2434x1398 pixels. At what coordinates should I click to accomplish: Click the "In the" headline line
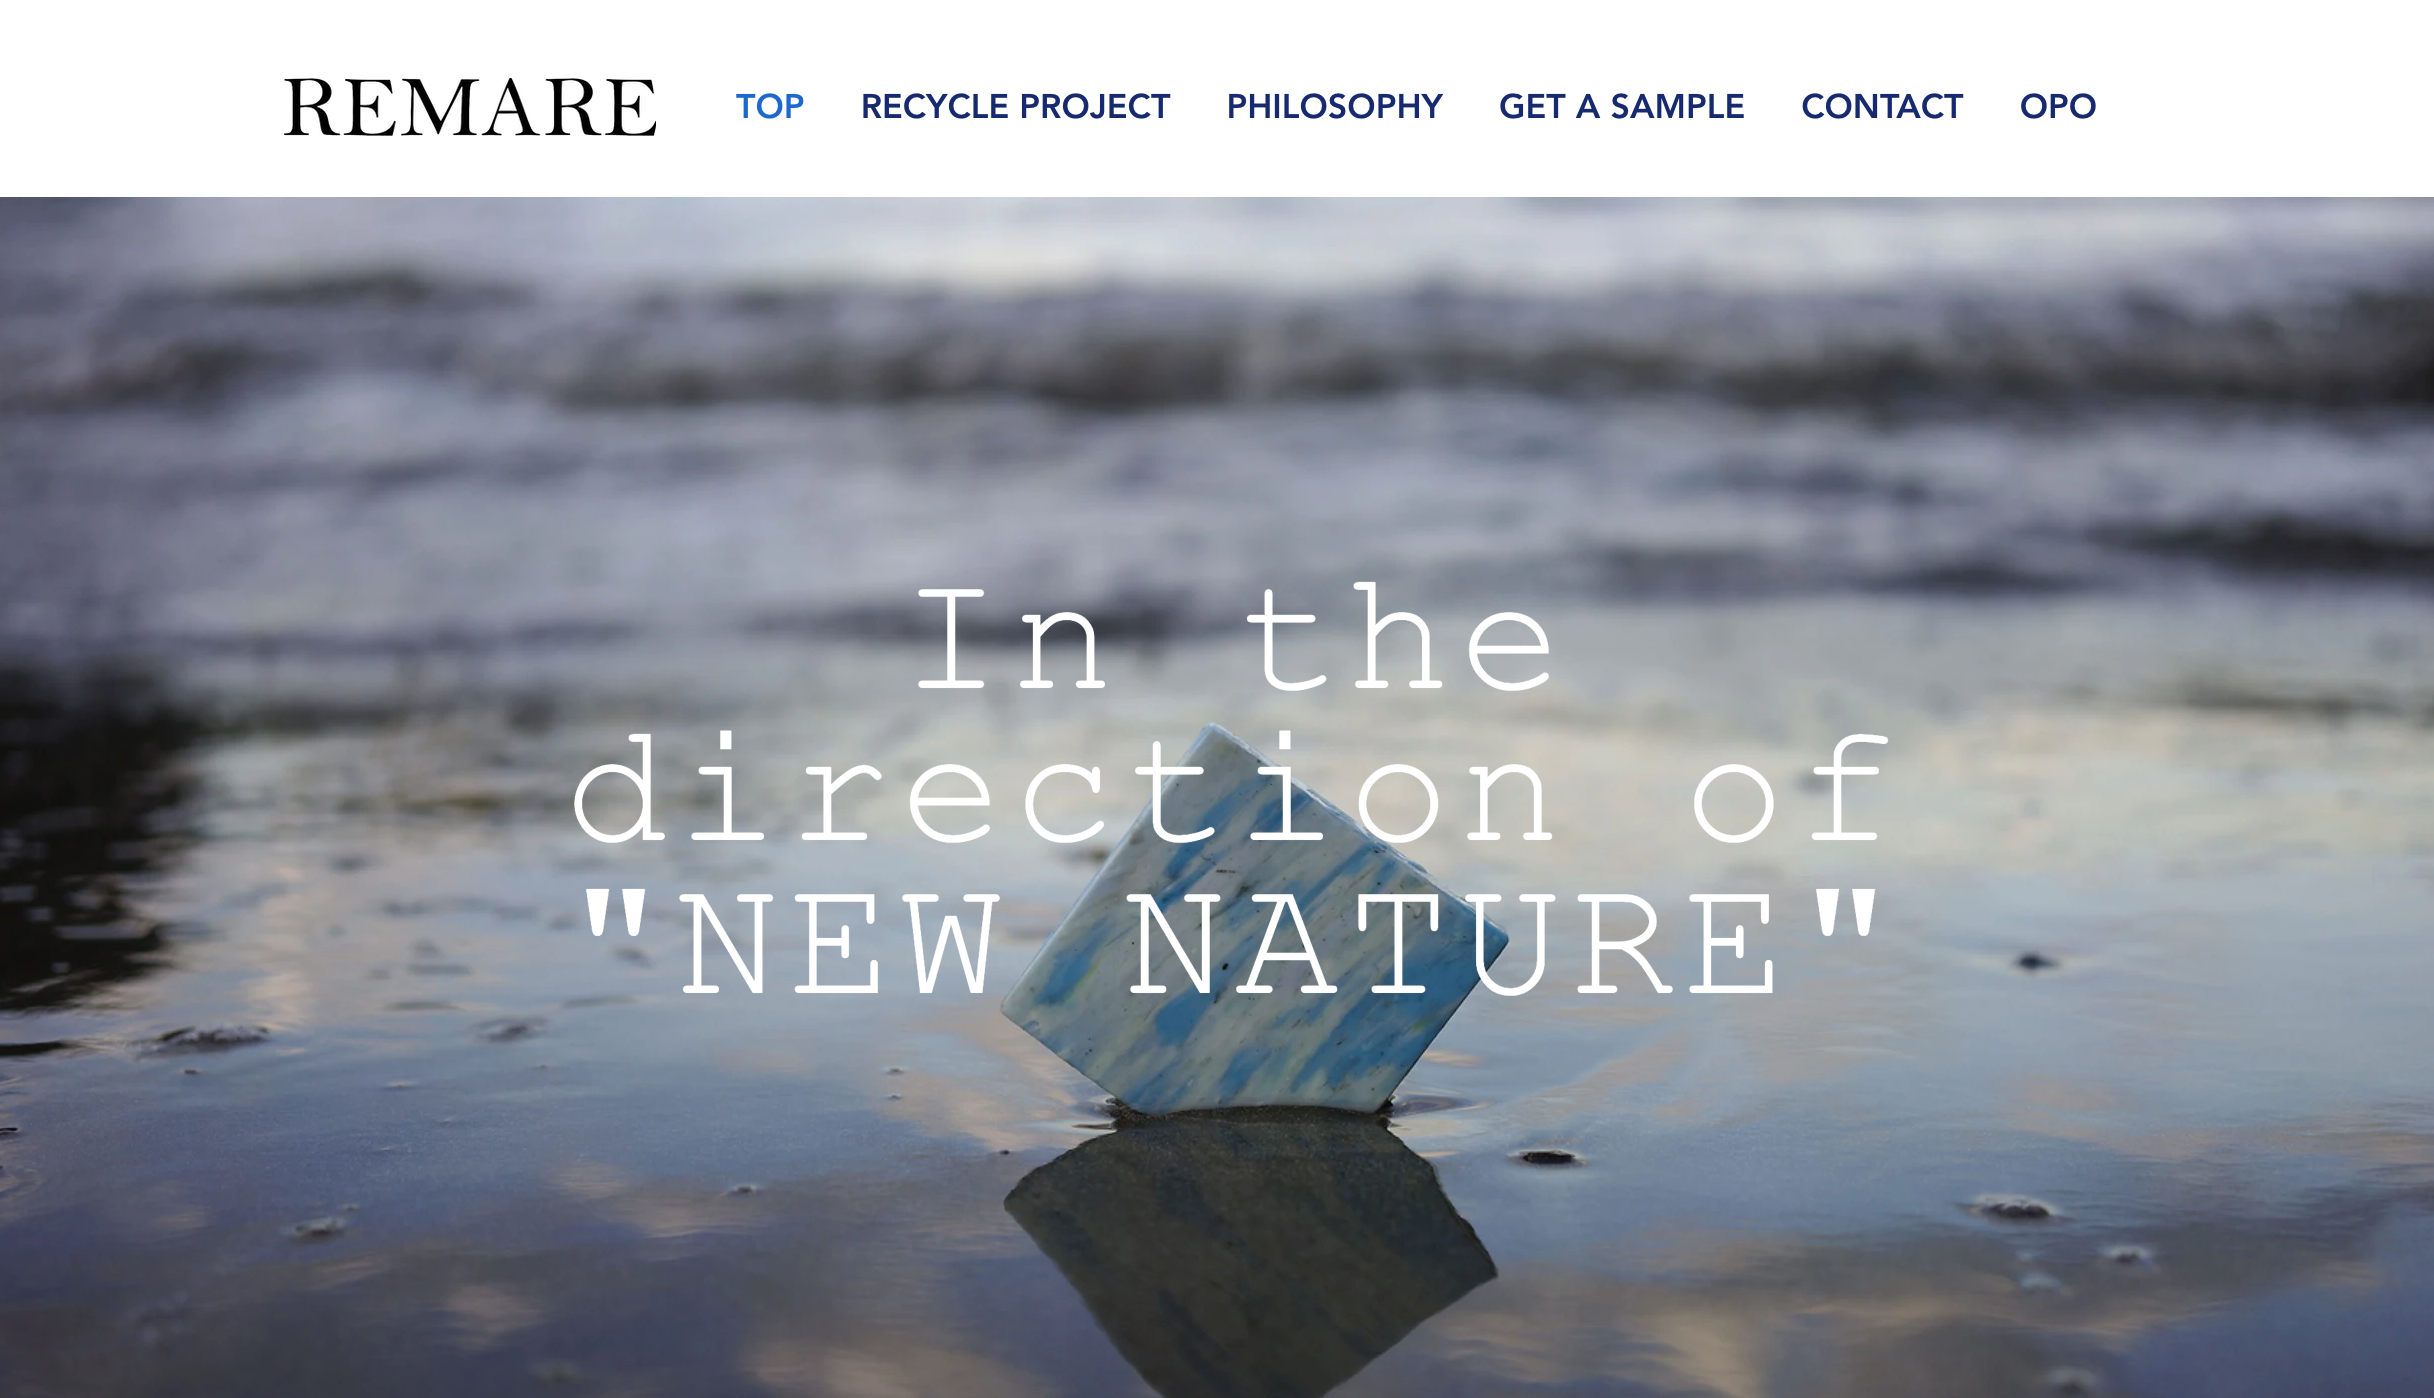coord(1235,640)
